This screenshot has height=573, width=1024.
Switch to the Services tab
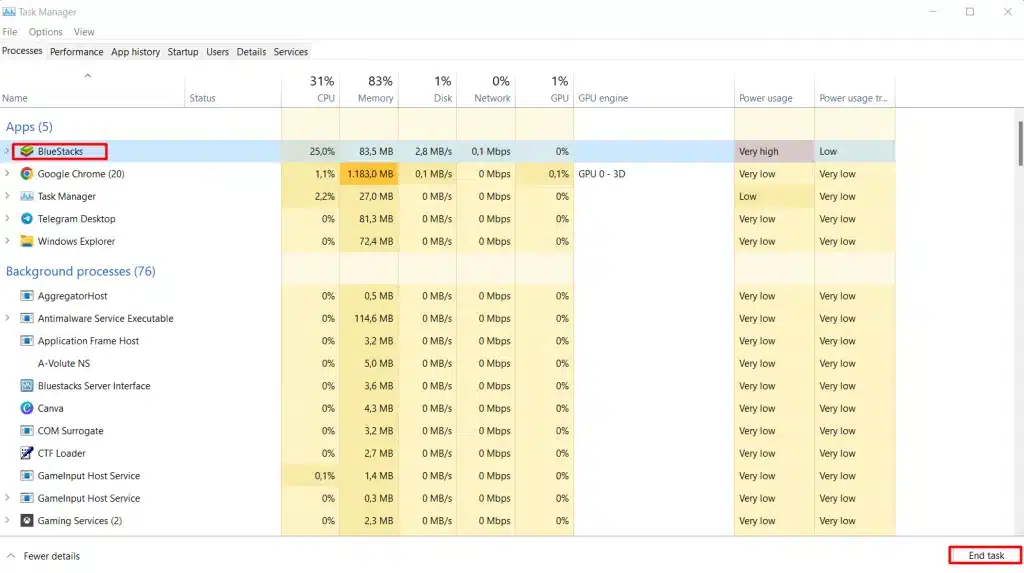[291, 52]
